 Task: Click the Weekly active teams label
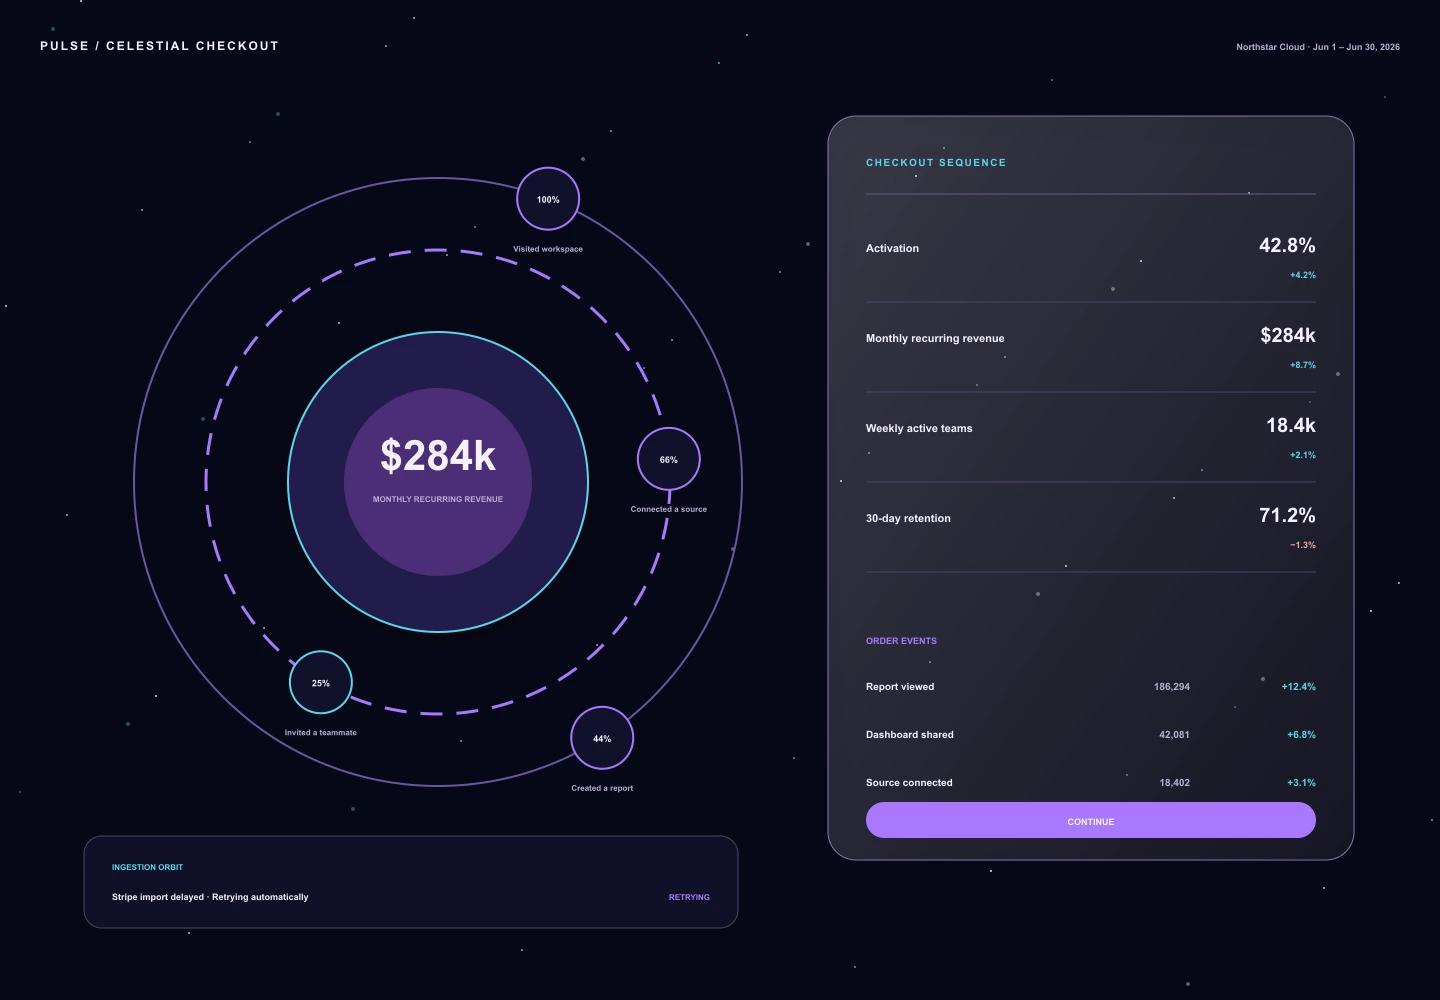click(x=919, y=428)
